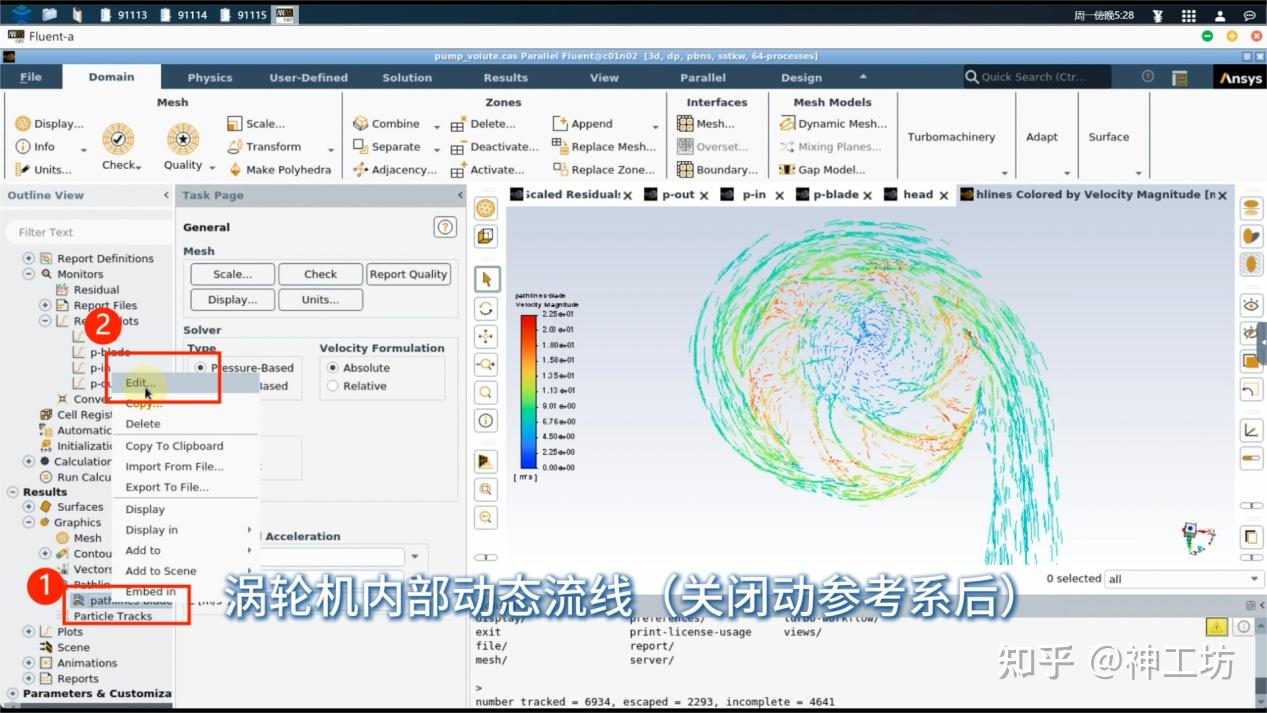Click the 91113 item in OS taskbar
Viewport: 1267px width, 713px height.
pos(123,15)
